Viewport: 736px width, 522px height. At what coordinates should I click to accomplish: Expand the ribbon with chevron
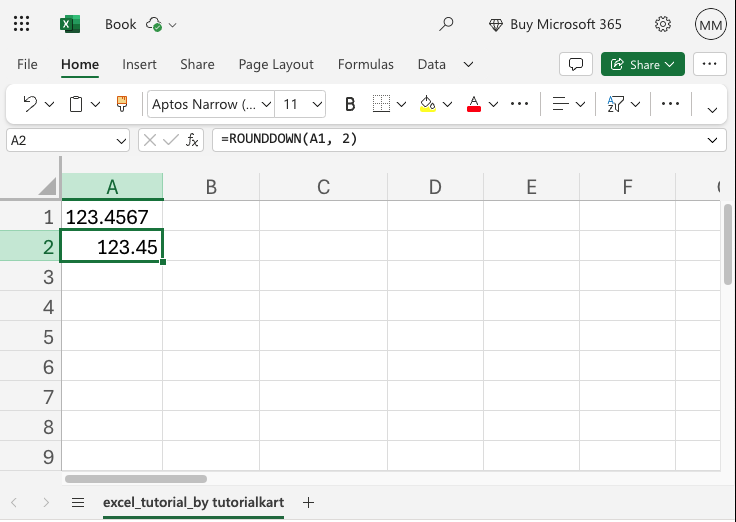[x=712, y=110]
